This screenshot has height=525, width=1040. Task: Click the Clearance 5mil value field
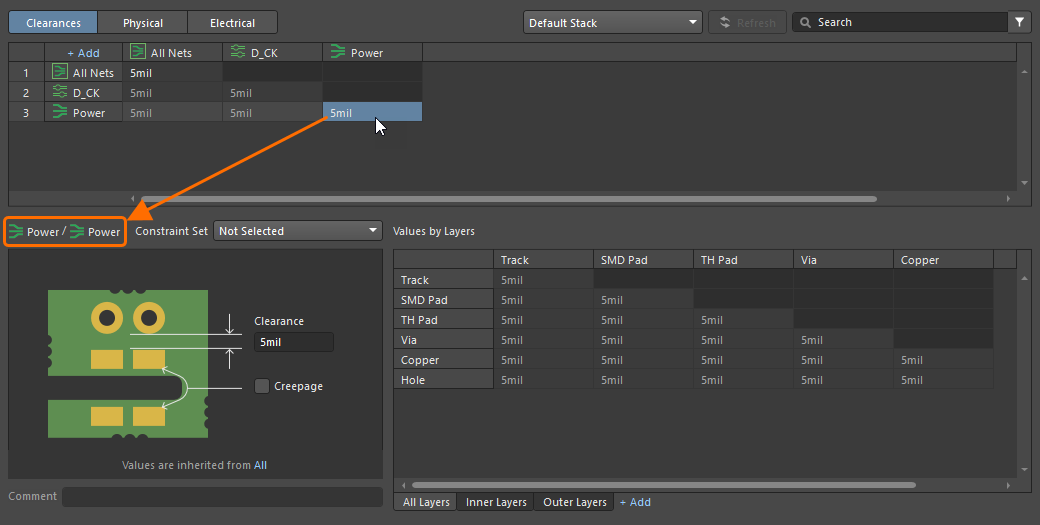point(292,342)
